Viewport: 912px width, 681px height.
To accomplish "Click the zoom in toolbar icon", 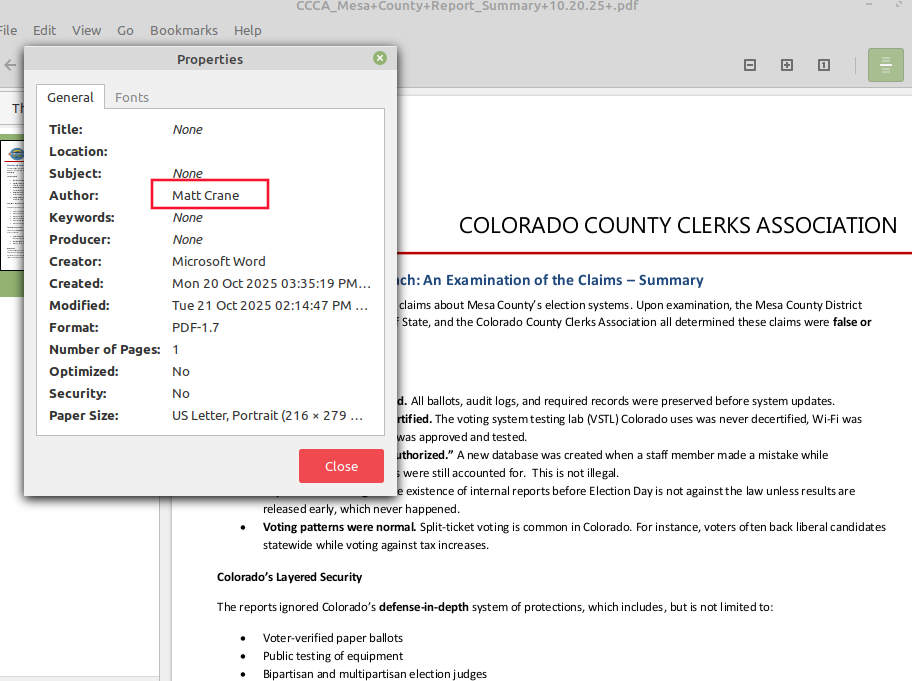I will pyautogui.click(x=787, y=65).
